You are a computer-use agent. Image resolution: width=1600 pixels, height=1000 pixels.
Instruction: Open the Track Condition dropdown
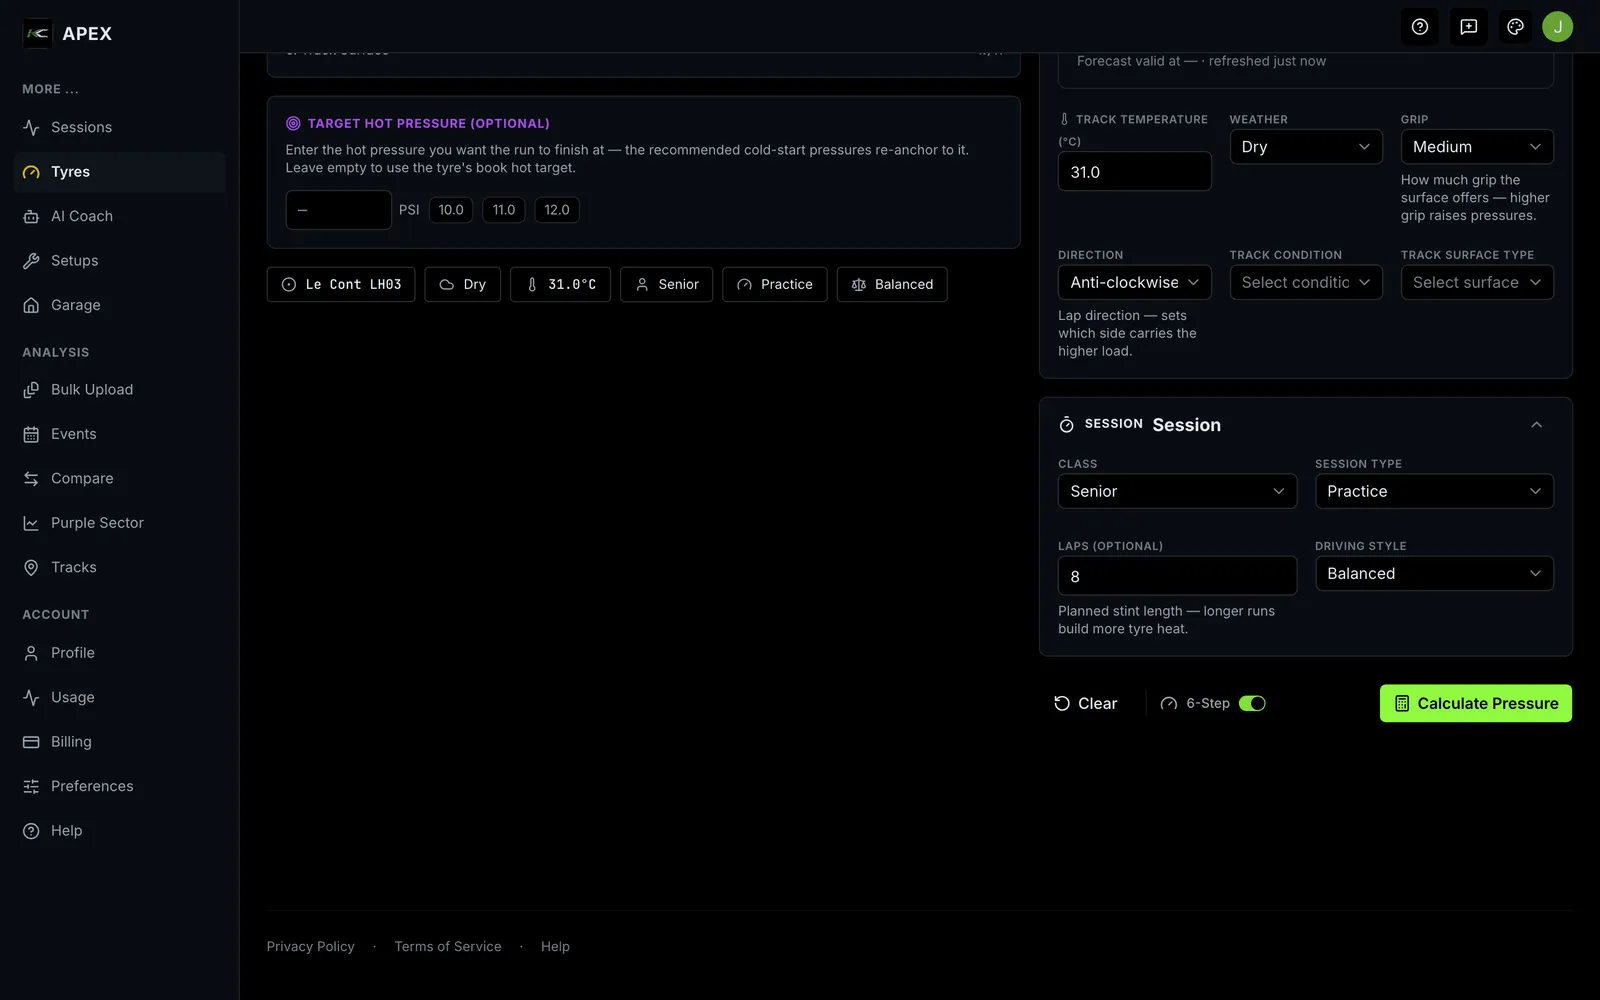click(1305, 282)
